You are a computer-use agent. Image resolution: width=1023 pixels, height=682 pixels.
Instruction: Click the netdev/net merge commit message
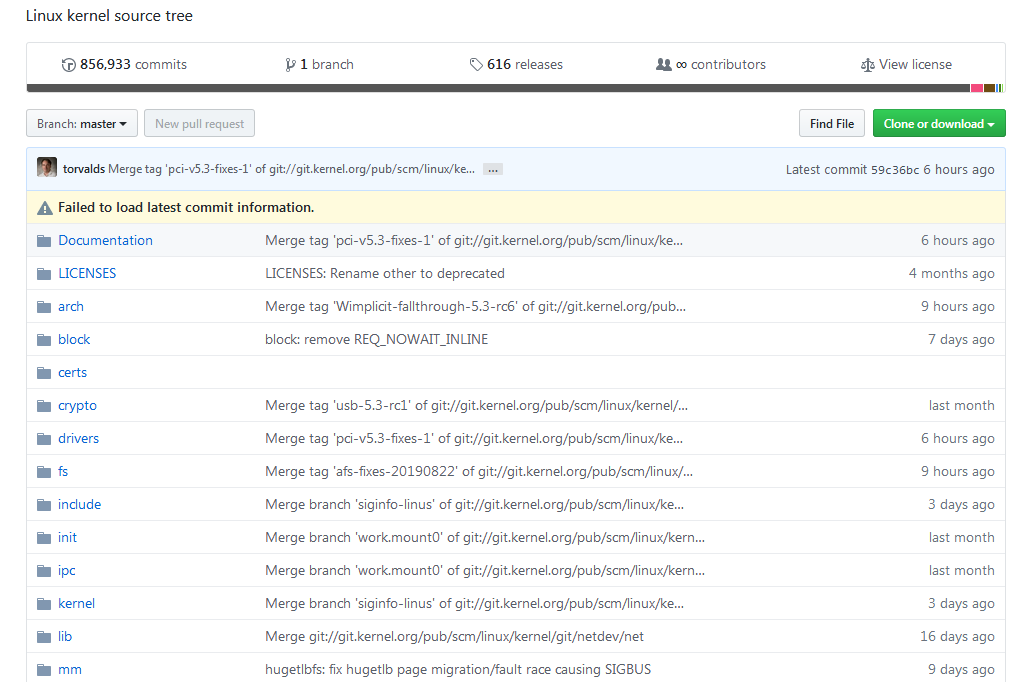(454, 636)
